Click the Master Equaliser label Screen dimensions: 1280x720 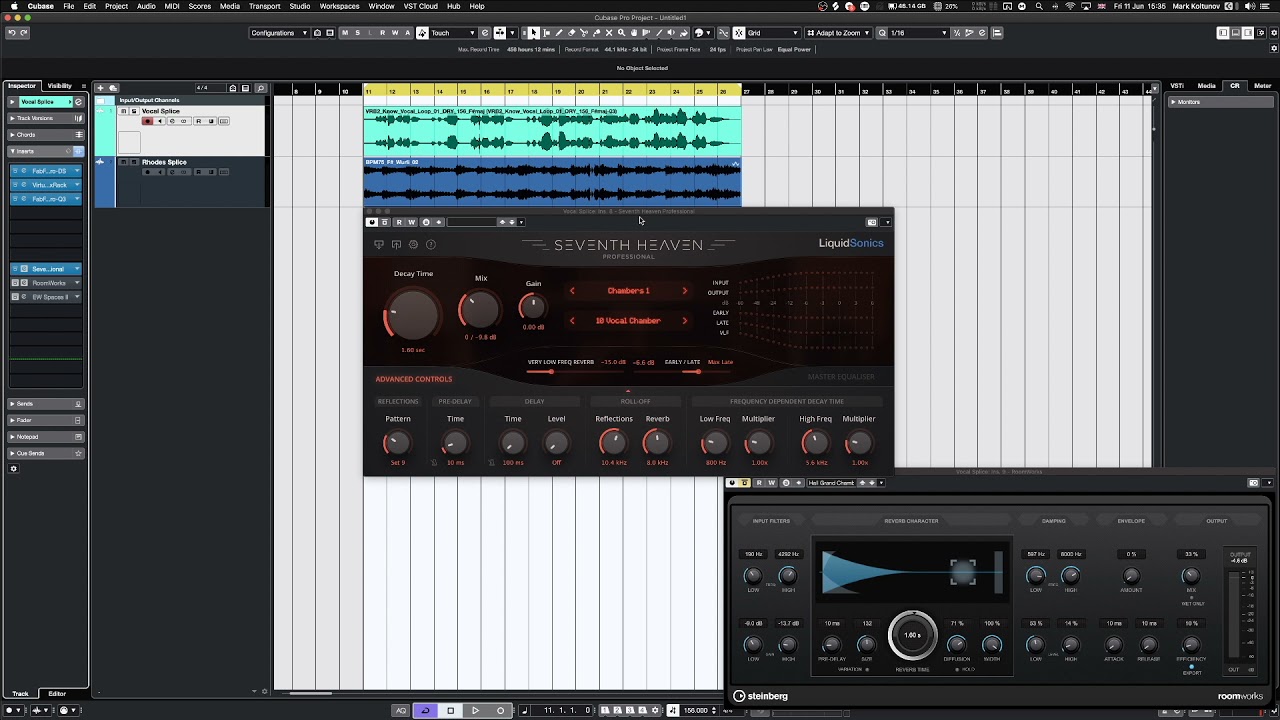(x=841, y=377)
